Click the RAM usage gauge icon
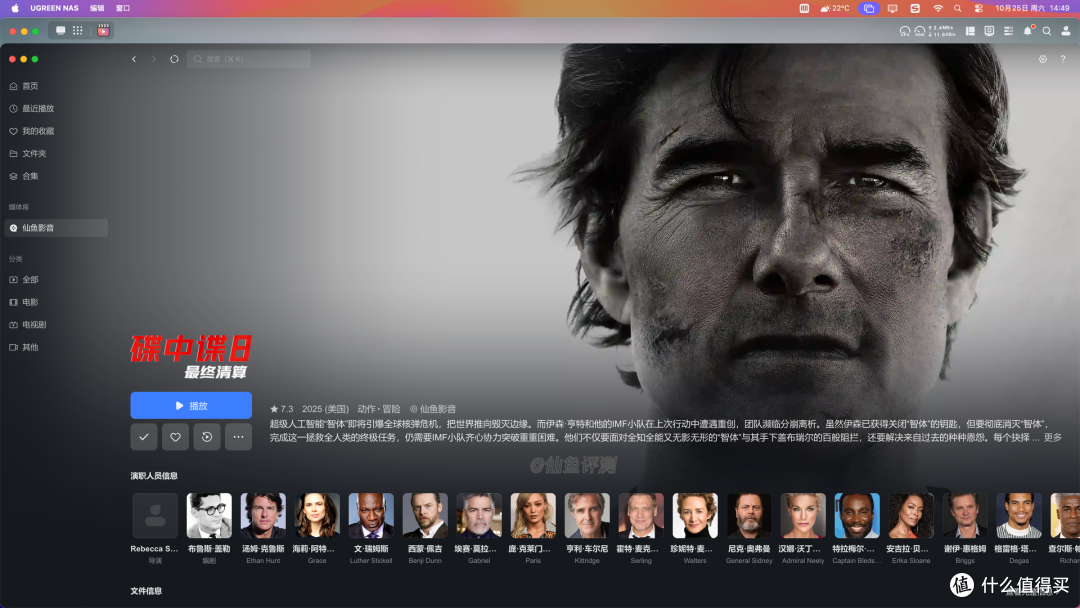This screenshot has height=608, width=1080. click(920, 31)
